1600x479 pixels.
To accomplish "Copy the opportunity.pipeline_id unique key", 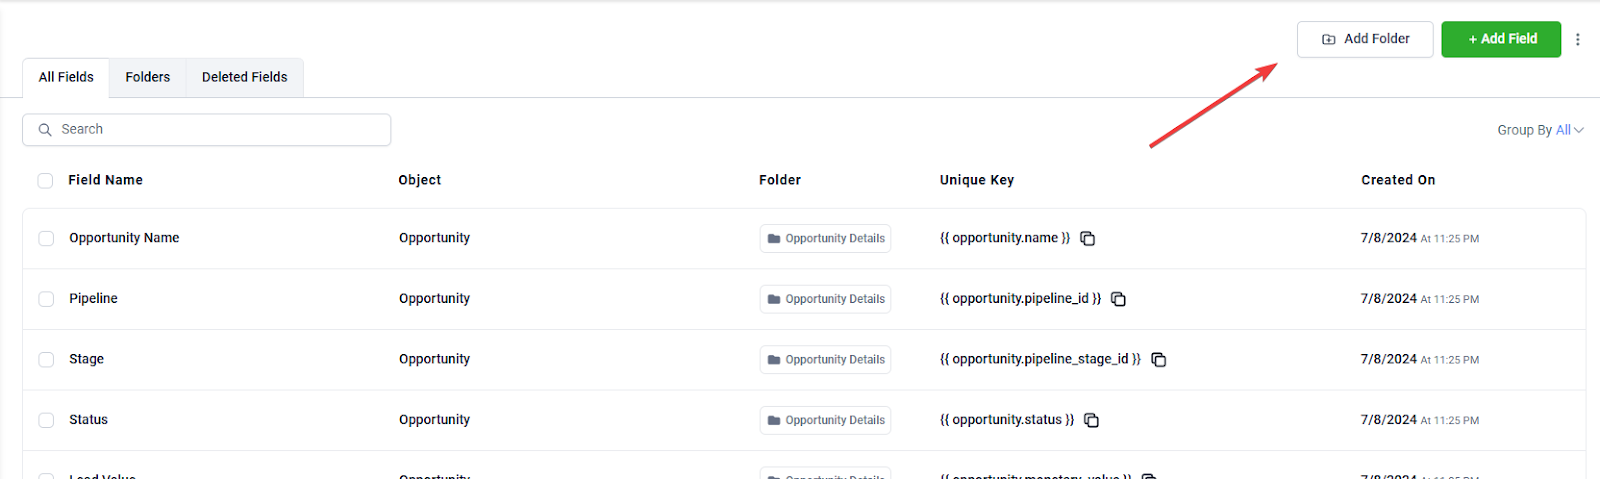I will point(1119,299).
